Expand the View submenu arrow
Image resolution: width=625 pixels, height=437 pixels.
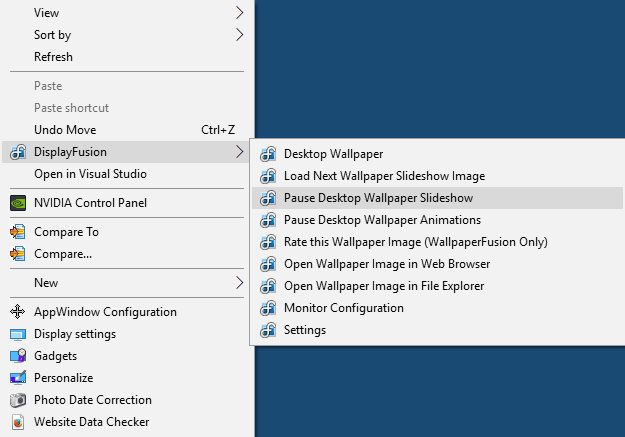coord(240,13)
